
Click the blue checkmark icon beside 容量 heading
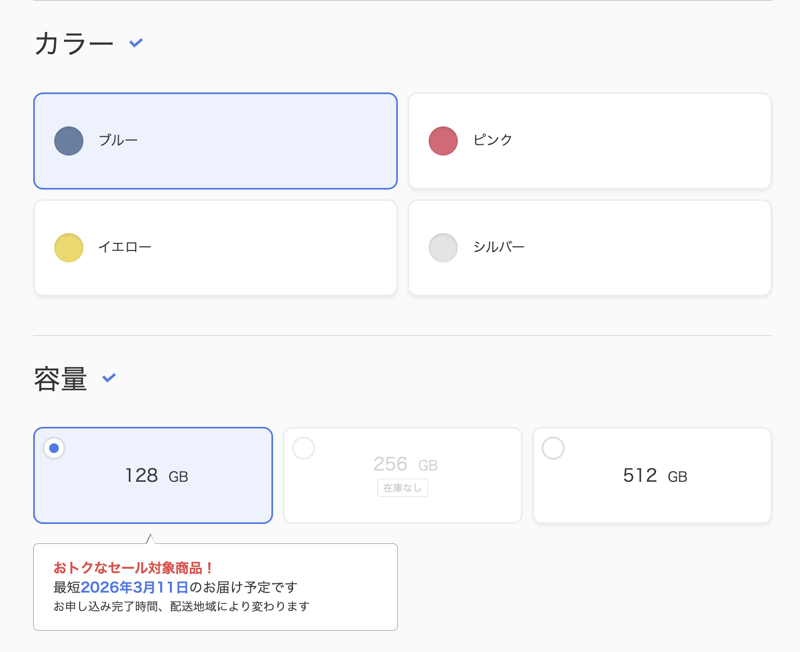point(110,378)
